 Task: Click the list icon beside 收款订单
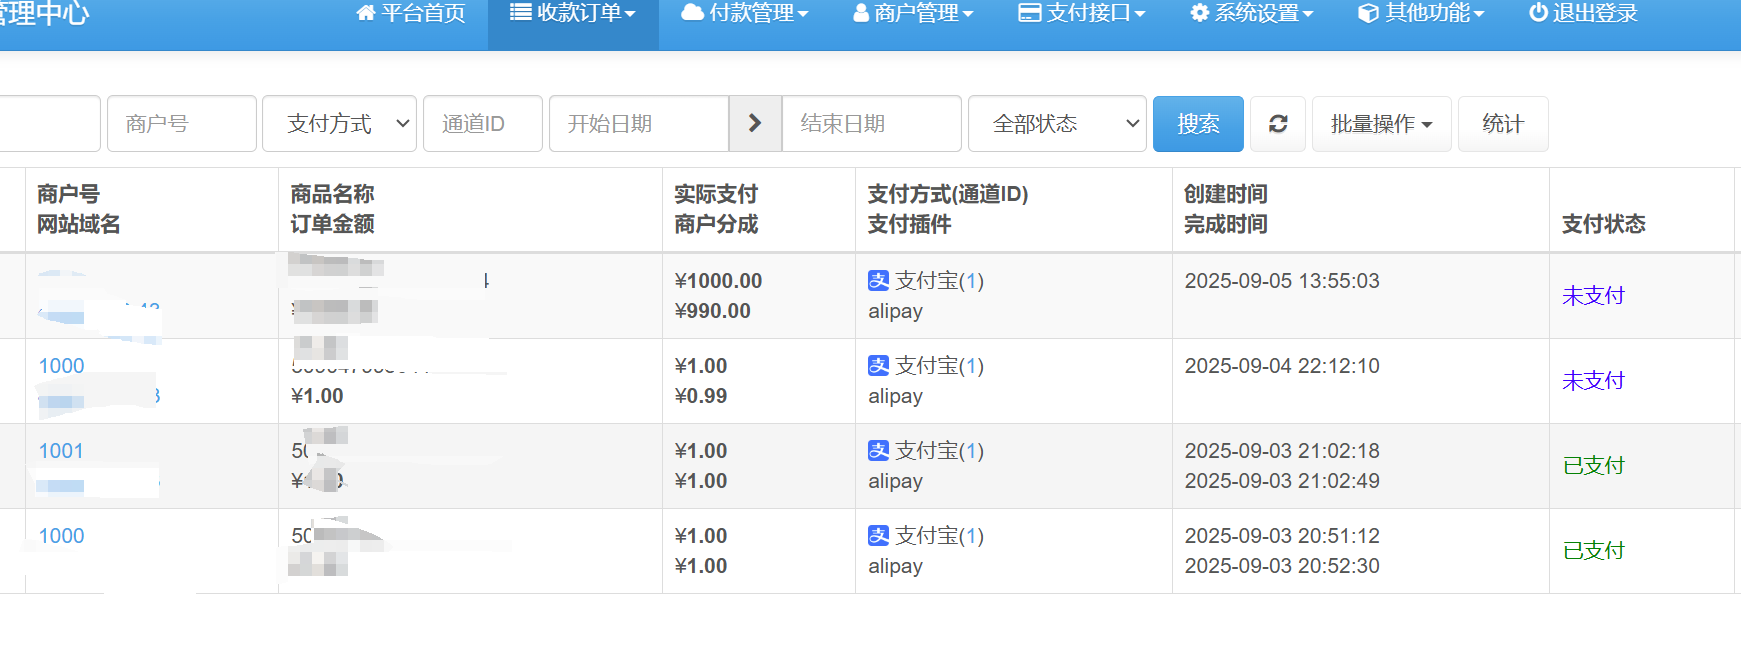tap(520, 12)
